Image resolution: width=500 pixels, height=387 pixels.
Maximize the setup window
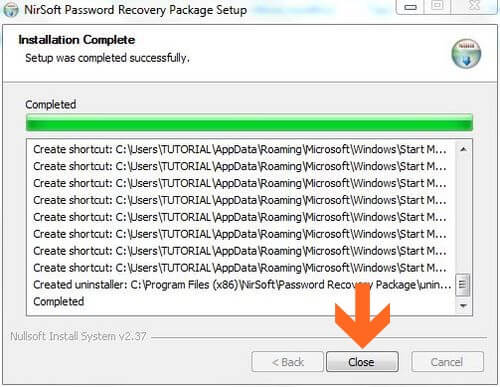pyautogui.click(x=437, y=6)
